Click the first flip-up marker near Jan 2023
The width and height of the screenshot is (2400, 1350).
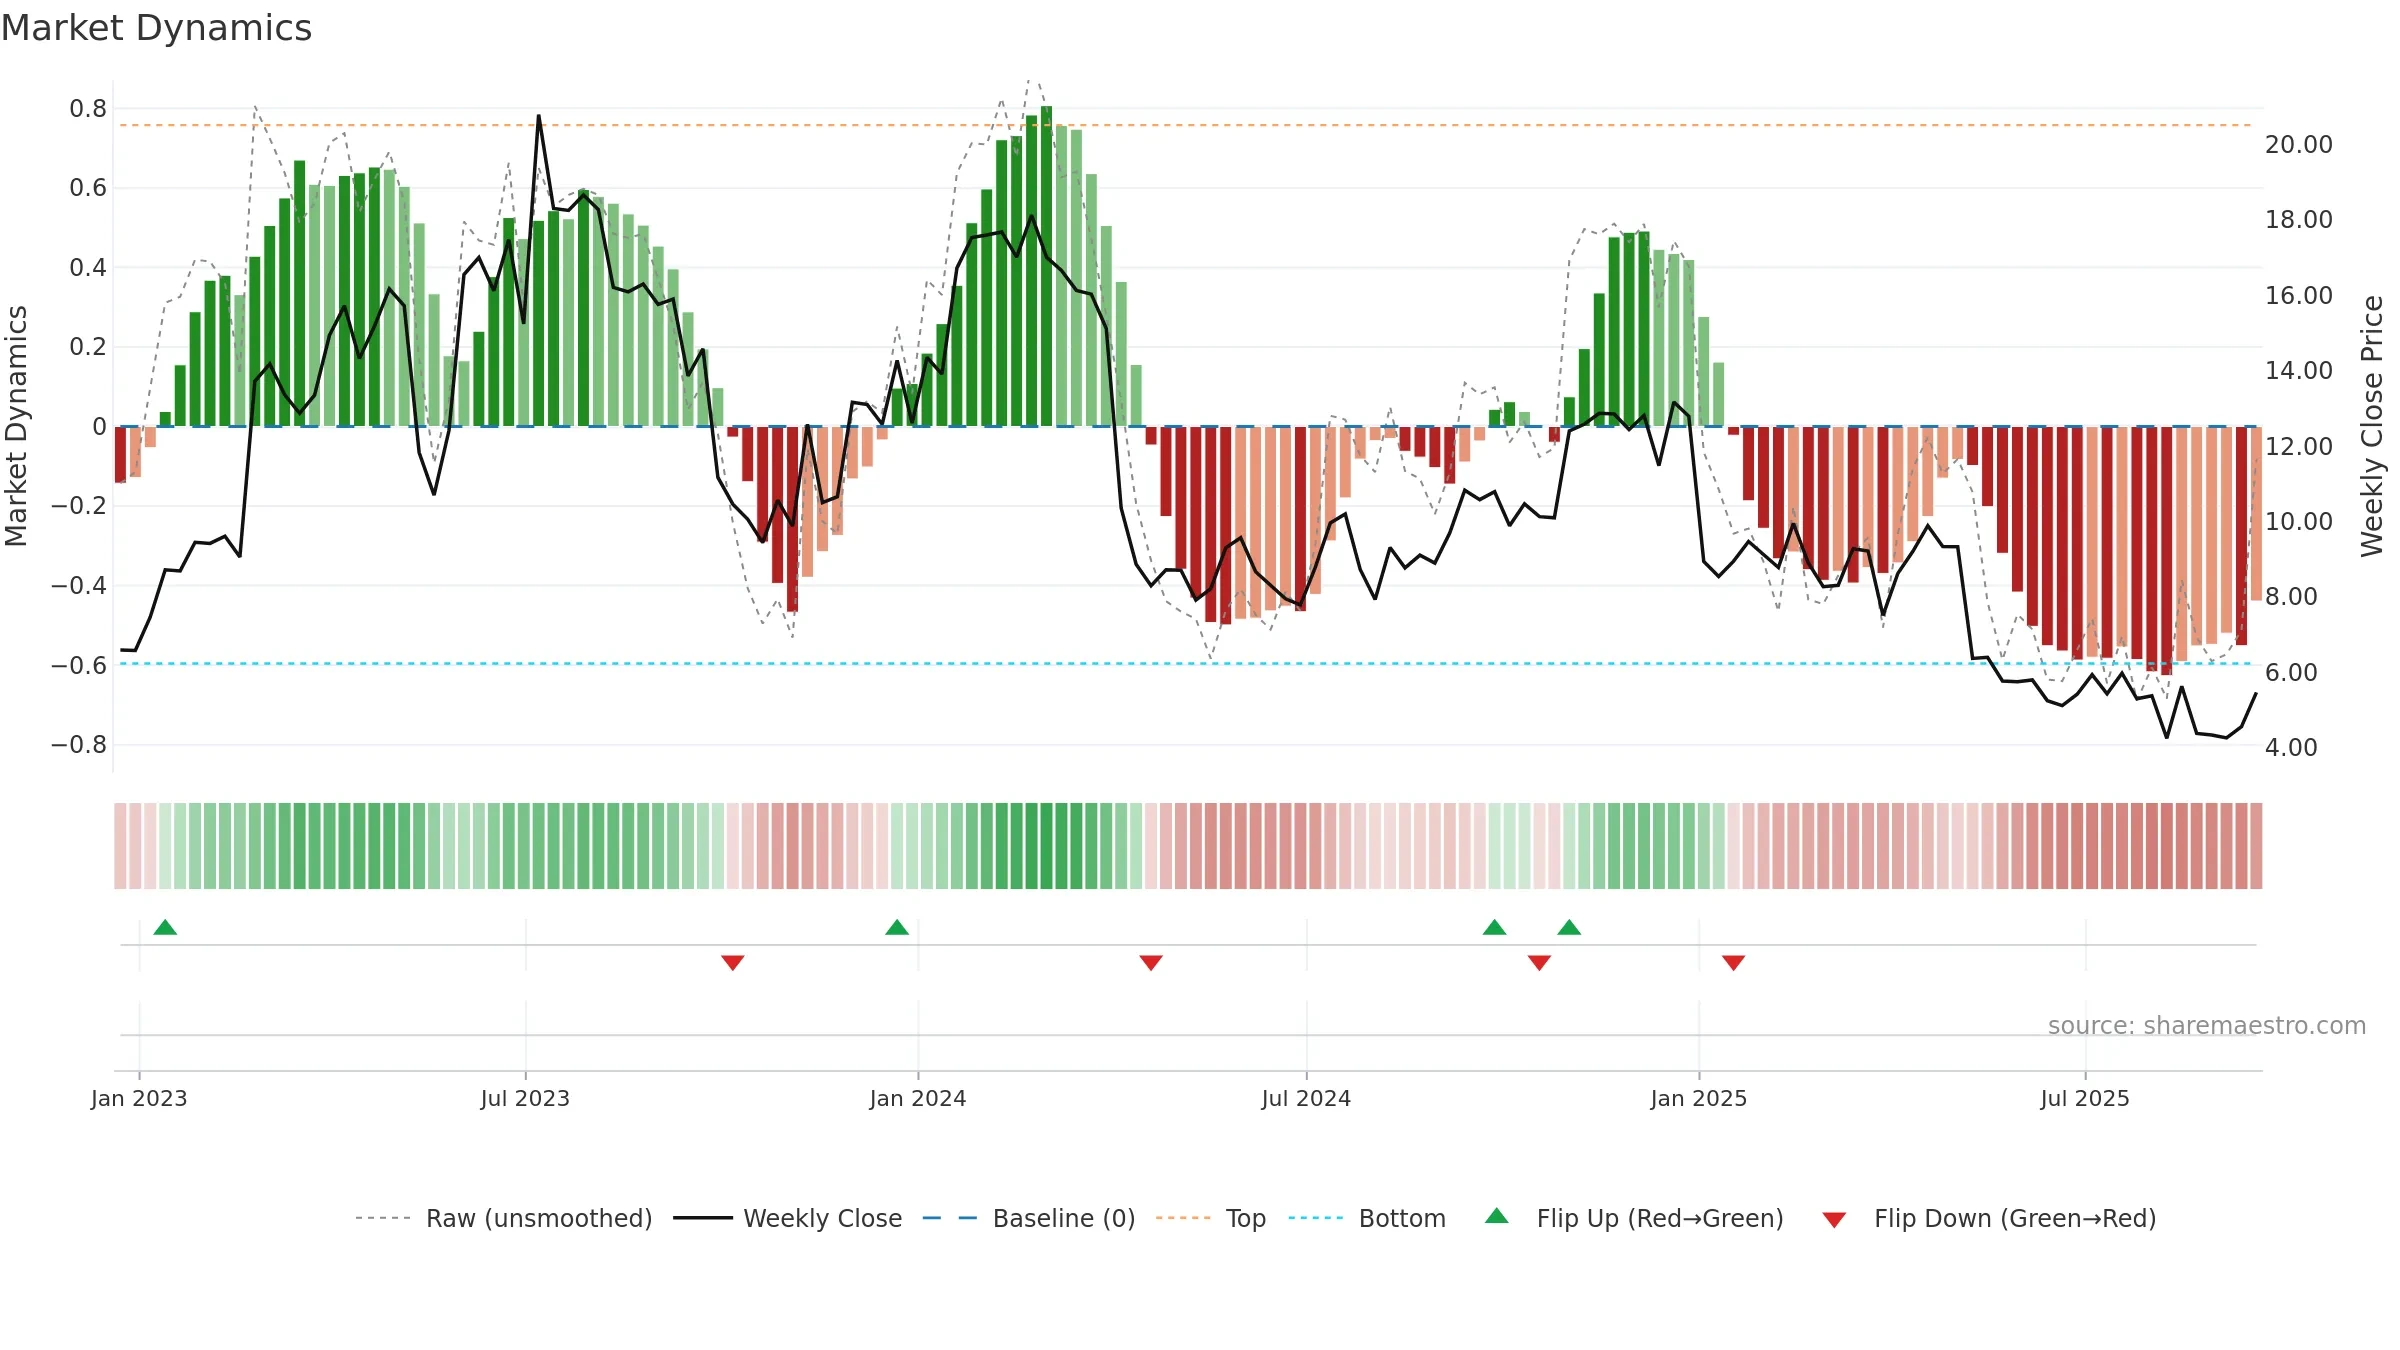point(165,927)
